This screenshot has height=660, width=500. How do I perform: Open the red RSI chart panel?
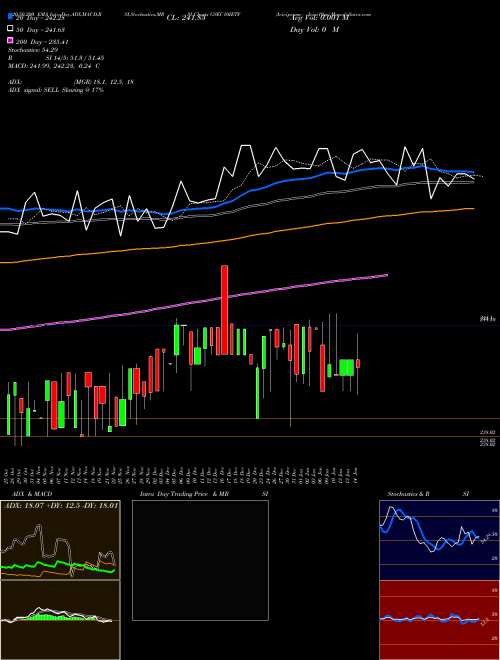pyautogui.click(x=439, y=620)
